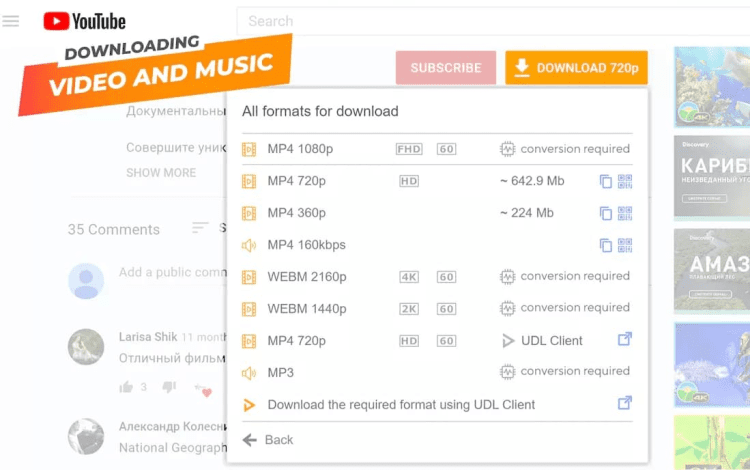Choose WEBM 1440p 2K format

click(306, 309)
